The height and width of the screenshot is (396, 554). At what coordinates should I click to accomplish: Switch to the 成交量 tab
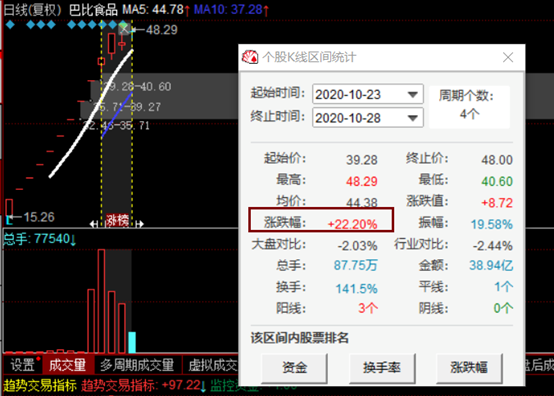pyautogui.click(x=67, y=365)
